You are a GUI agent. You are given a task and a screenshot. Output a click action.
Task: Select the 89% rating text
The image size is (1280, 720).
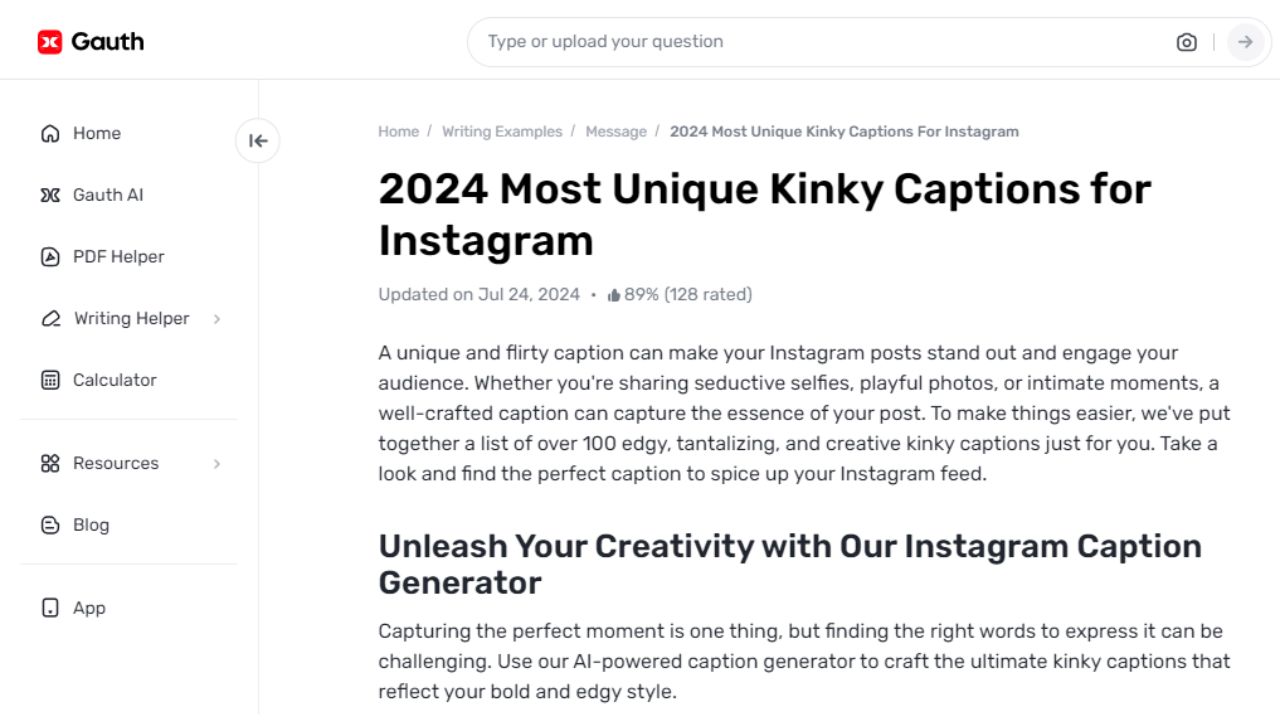tap(642, 294)
